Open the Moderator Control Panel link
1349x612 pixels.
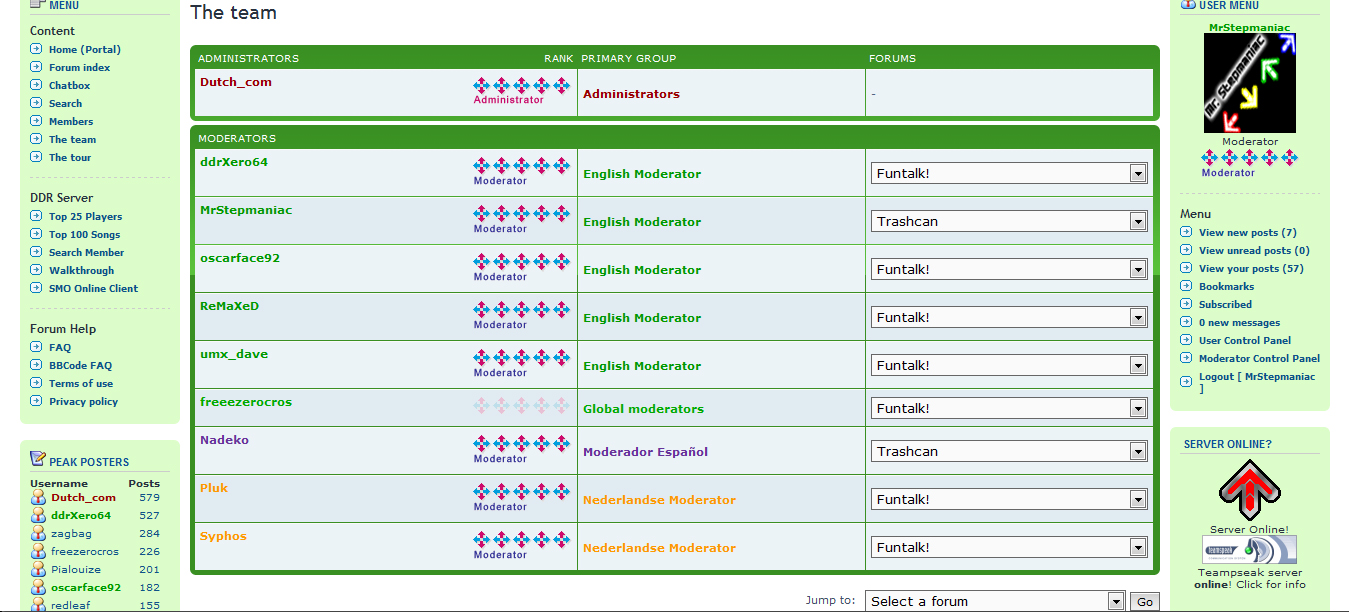point(1259,359)
